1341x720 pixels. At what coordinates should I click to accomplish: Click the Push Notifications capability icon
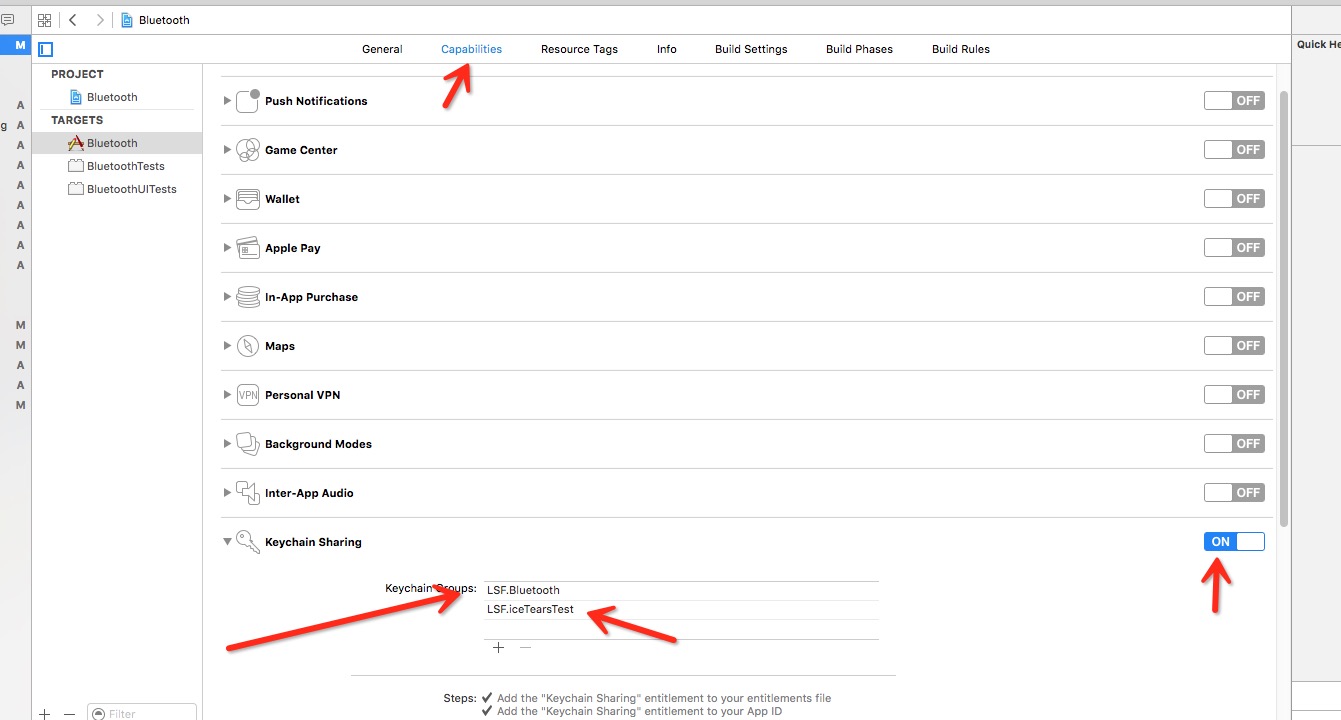(x=247, y=101)
